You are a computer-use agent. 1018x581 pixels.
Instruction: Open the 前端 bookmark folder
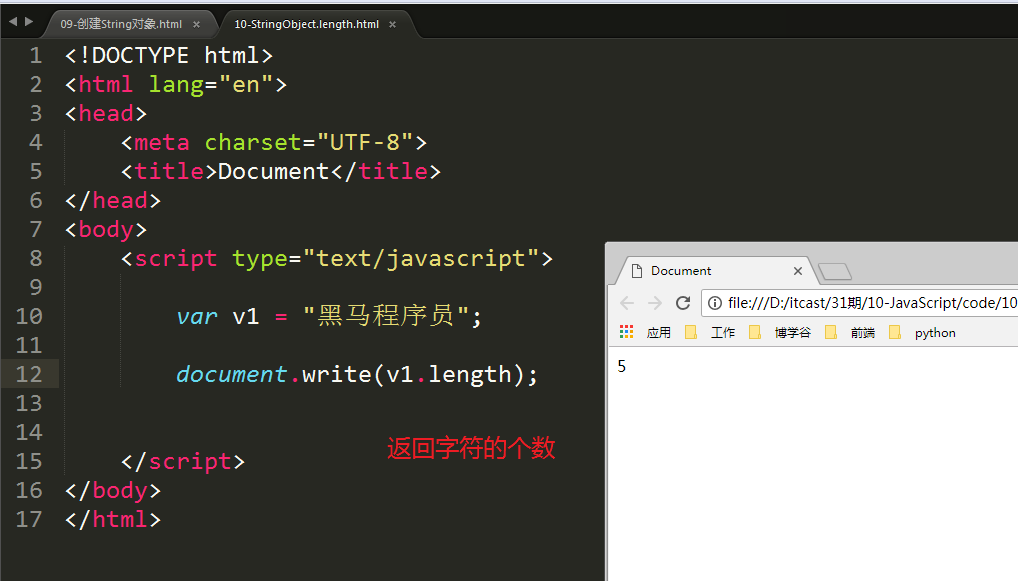(850, 332)
